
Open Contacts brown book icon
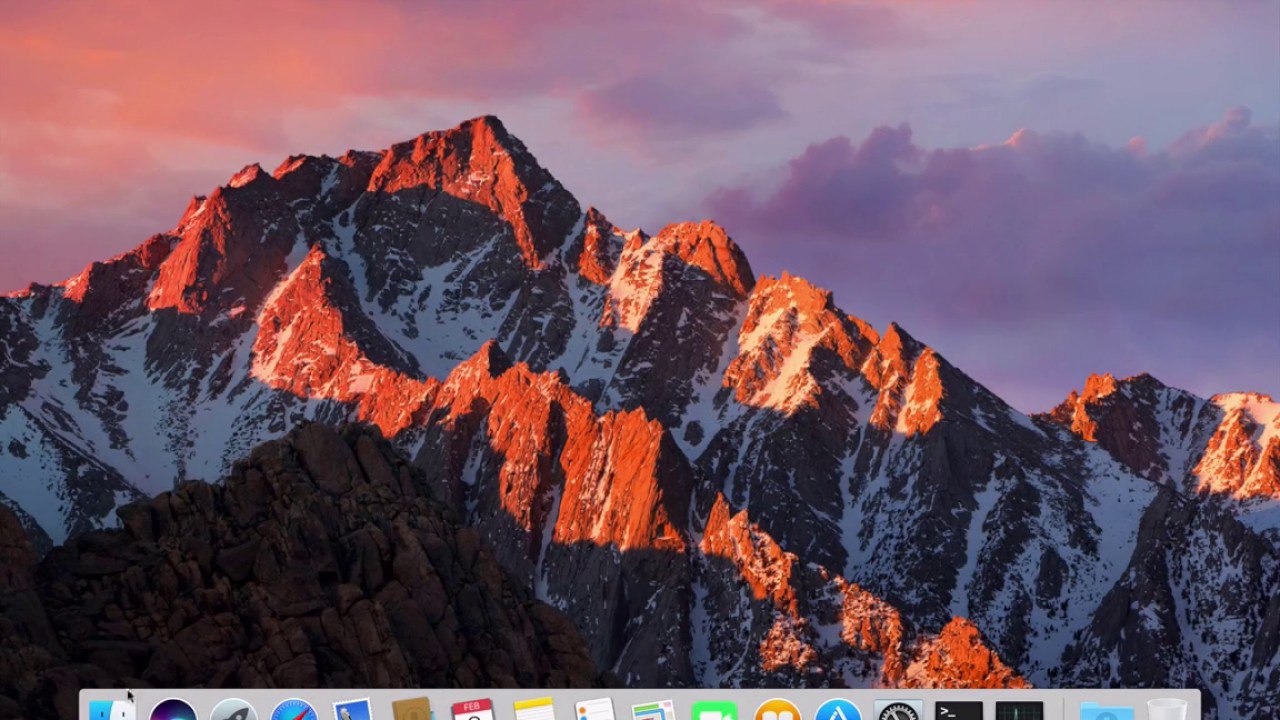412,708
